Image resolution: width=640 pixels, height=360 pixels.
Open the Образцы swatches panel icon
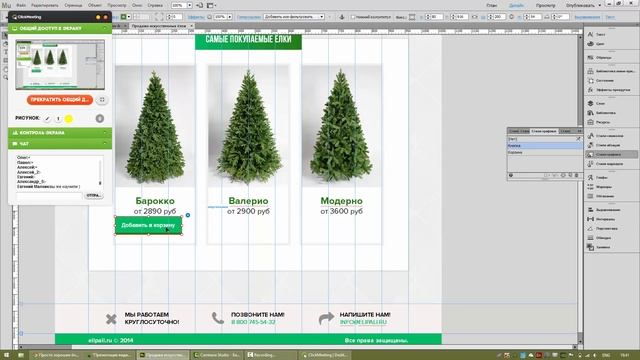tap(590, 58)
